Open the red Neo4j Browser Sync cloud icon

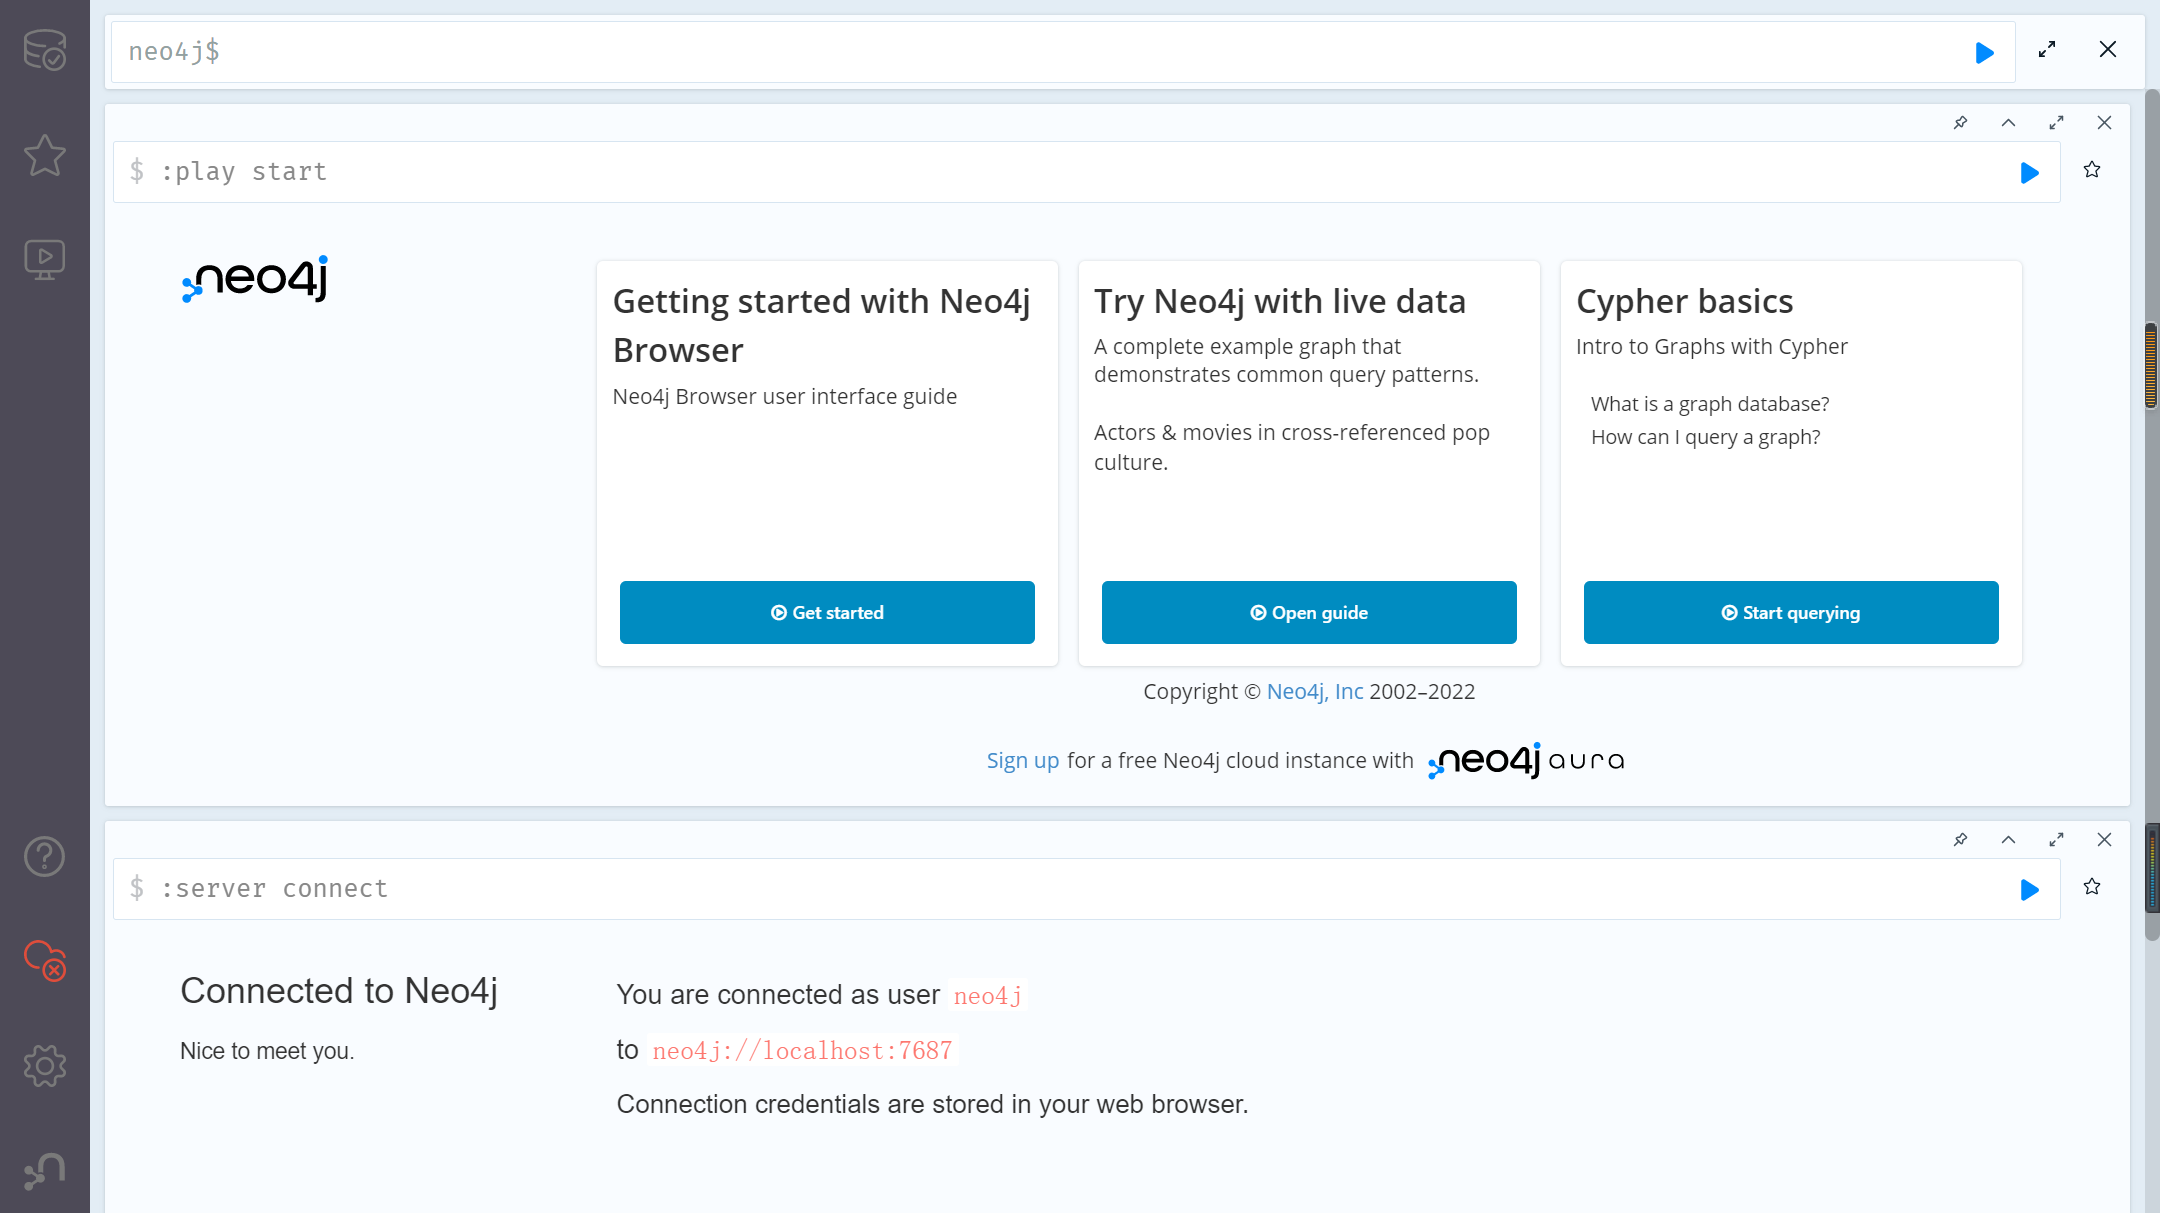[x=45, y=960]
